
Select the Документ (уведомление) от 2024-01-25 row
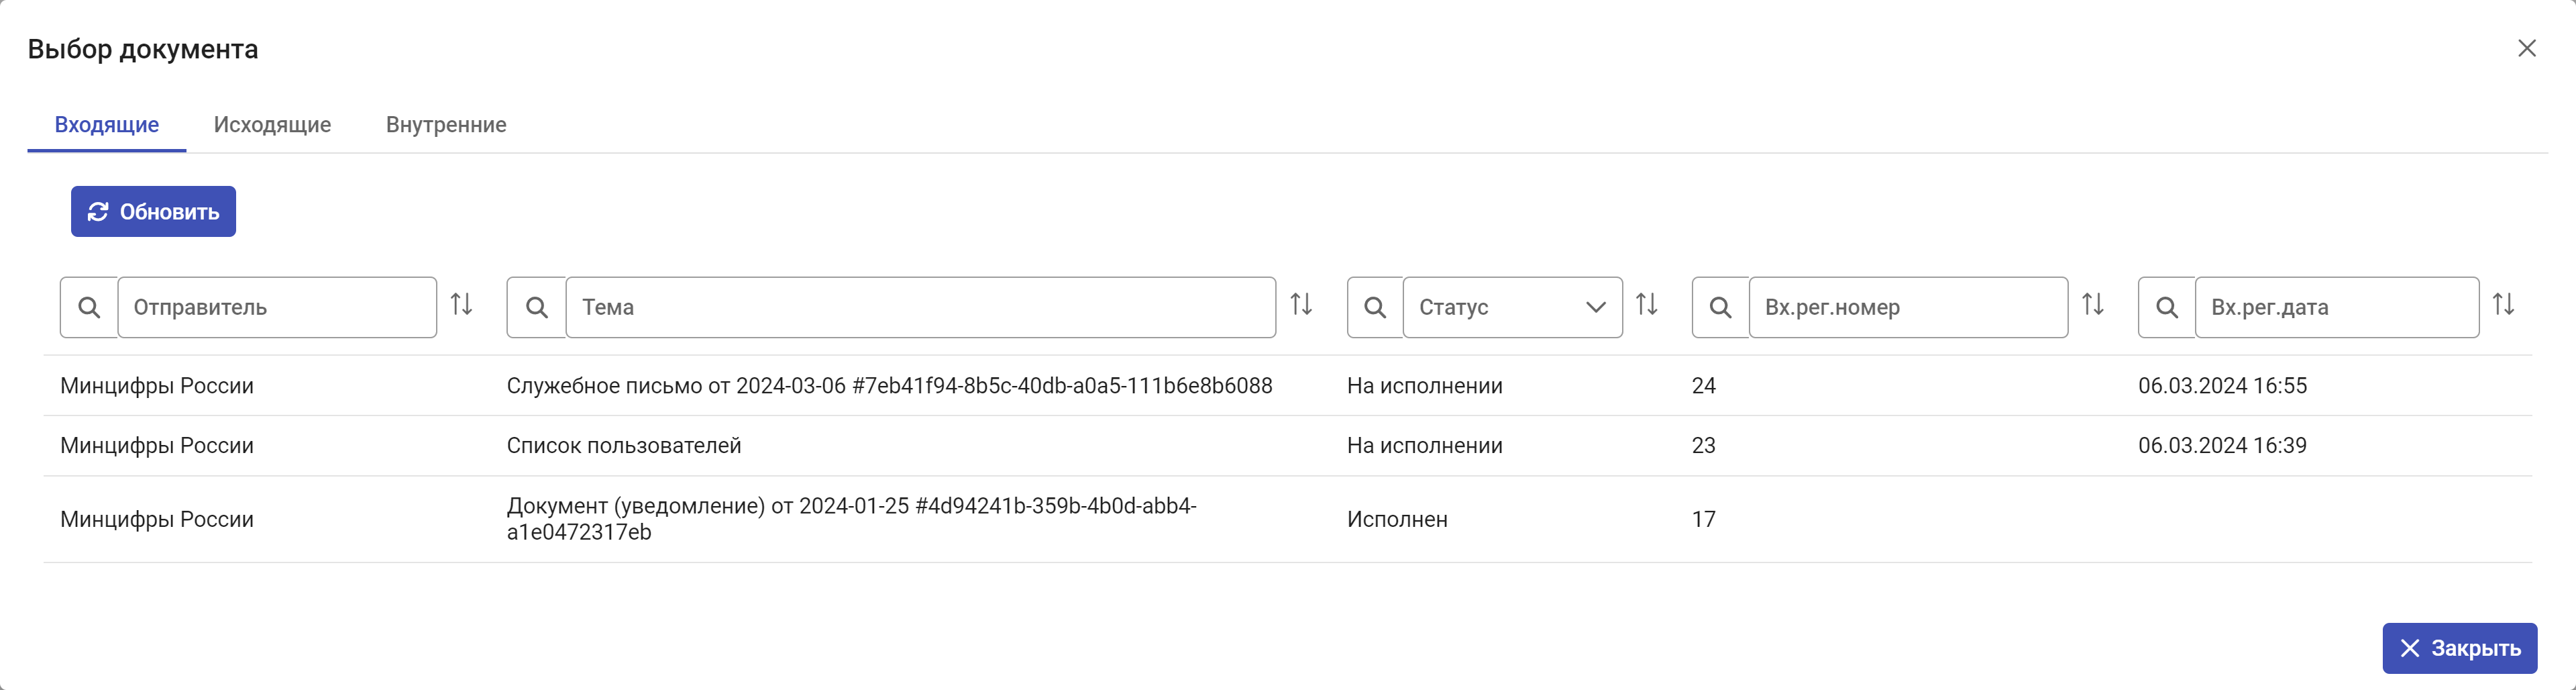pyautogui.click(x=1288, y=519)
